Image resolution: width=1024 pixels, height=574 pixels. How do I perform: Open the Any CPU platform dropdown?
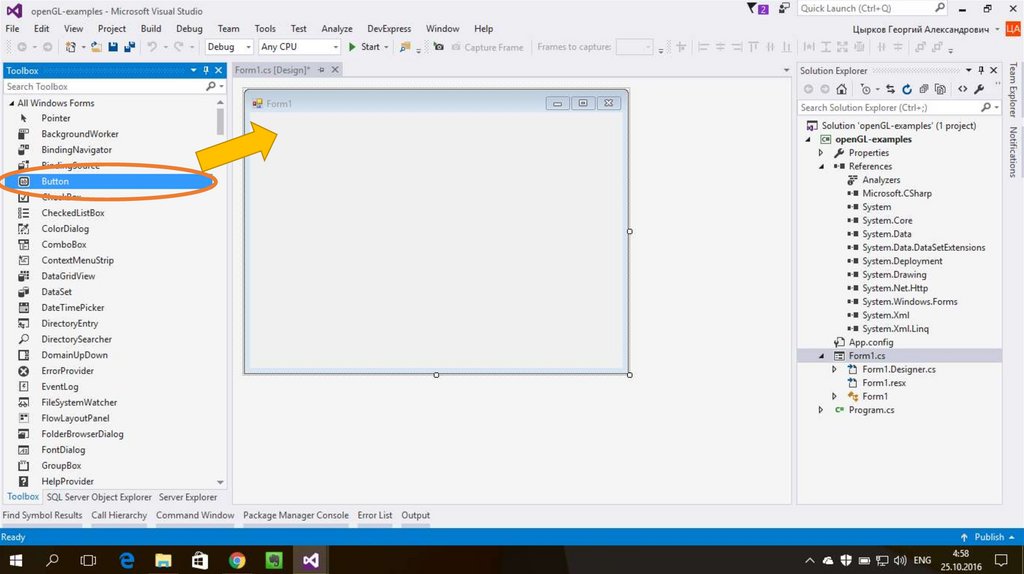[299, 47]
